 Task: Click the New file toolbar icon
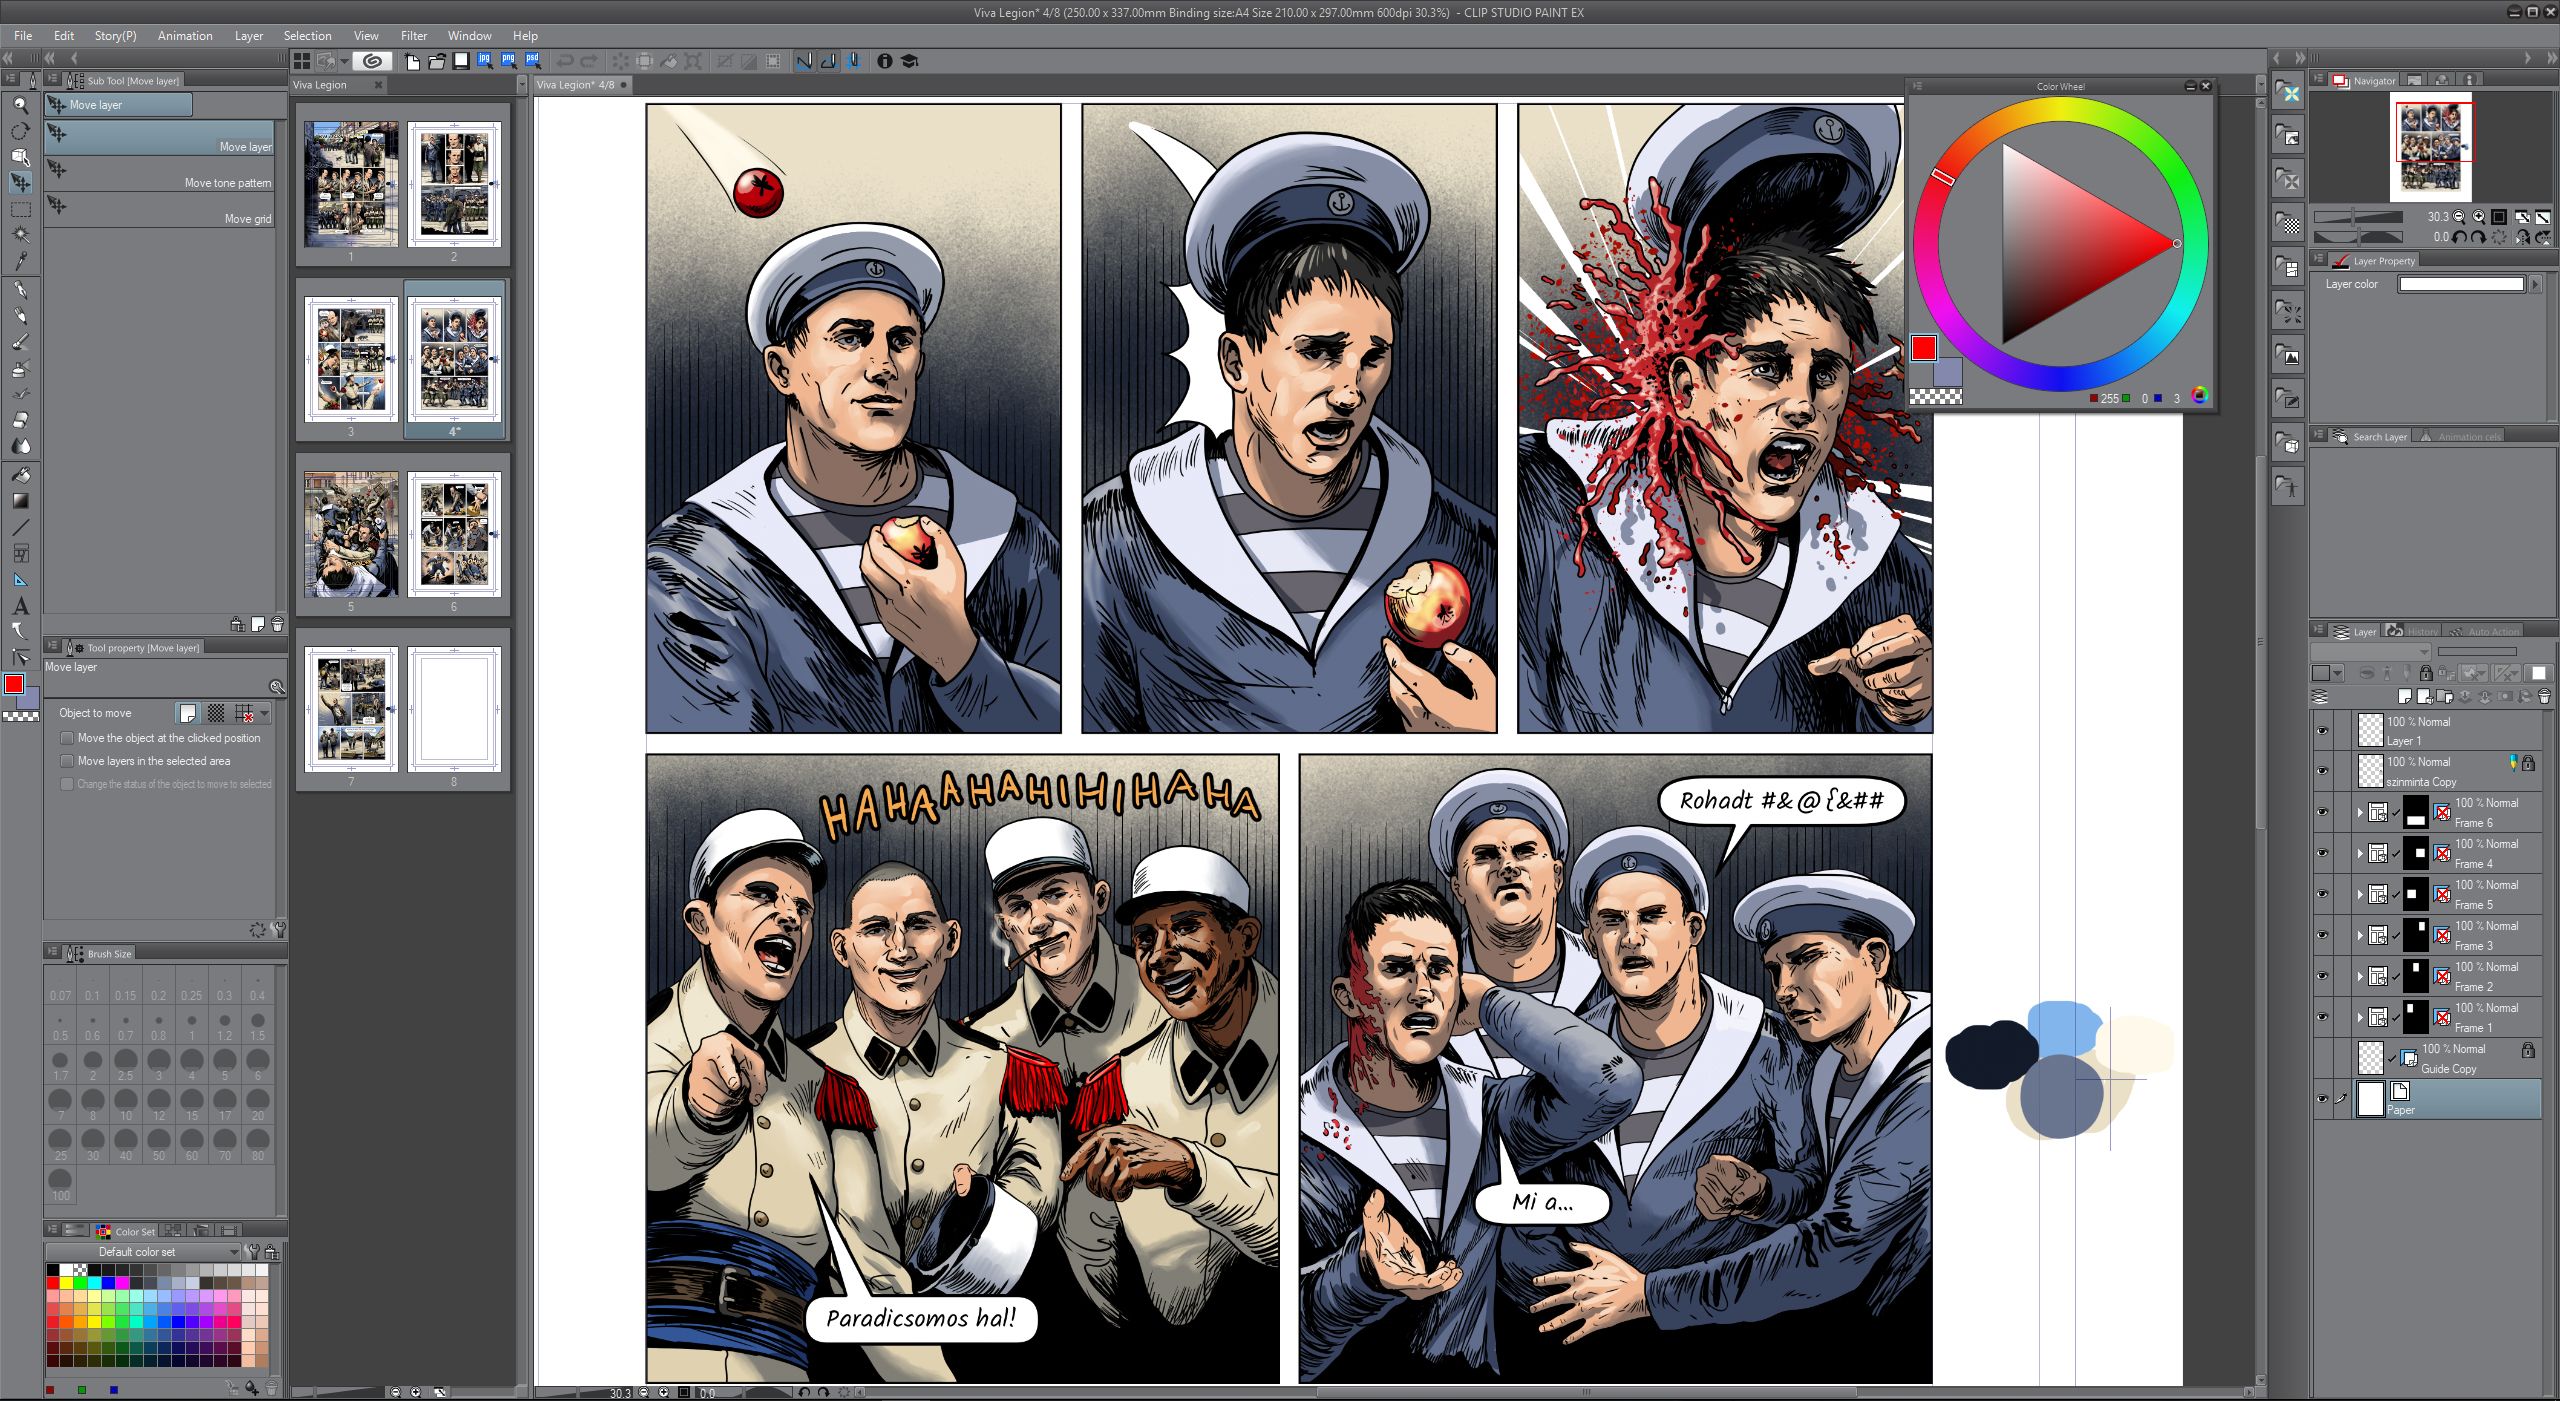(x=412, y=61)
